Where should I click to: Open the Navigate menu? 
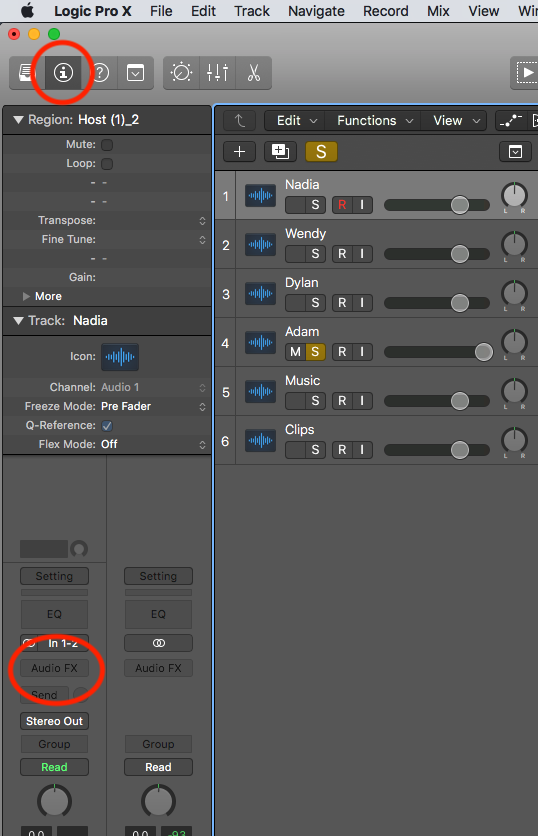(316, 11)
